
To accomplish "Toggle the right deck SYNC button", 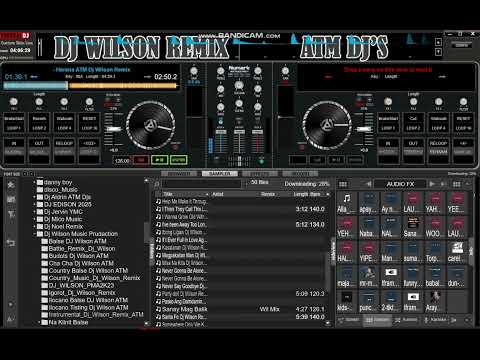I will (355, 160).
